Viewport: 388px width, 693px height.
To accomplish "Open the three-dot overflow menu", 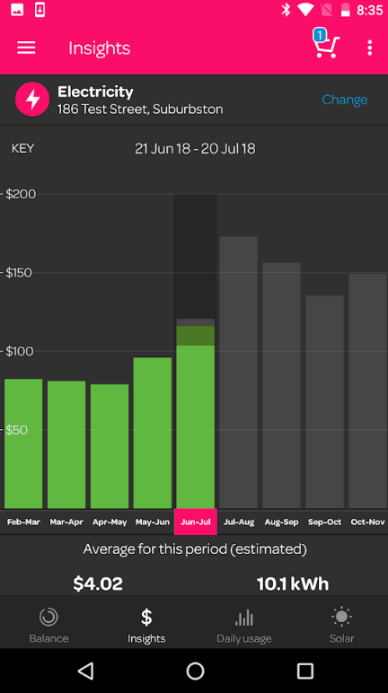I will point(370,48).
